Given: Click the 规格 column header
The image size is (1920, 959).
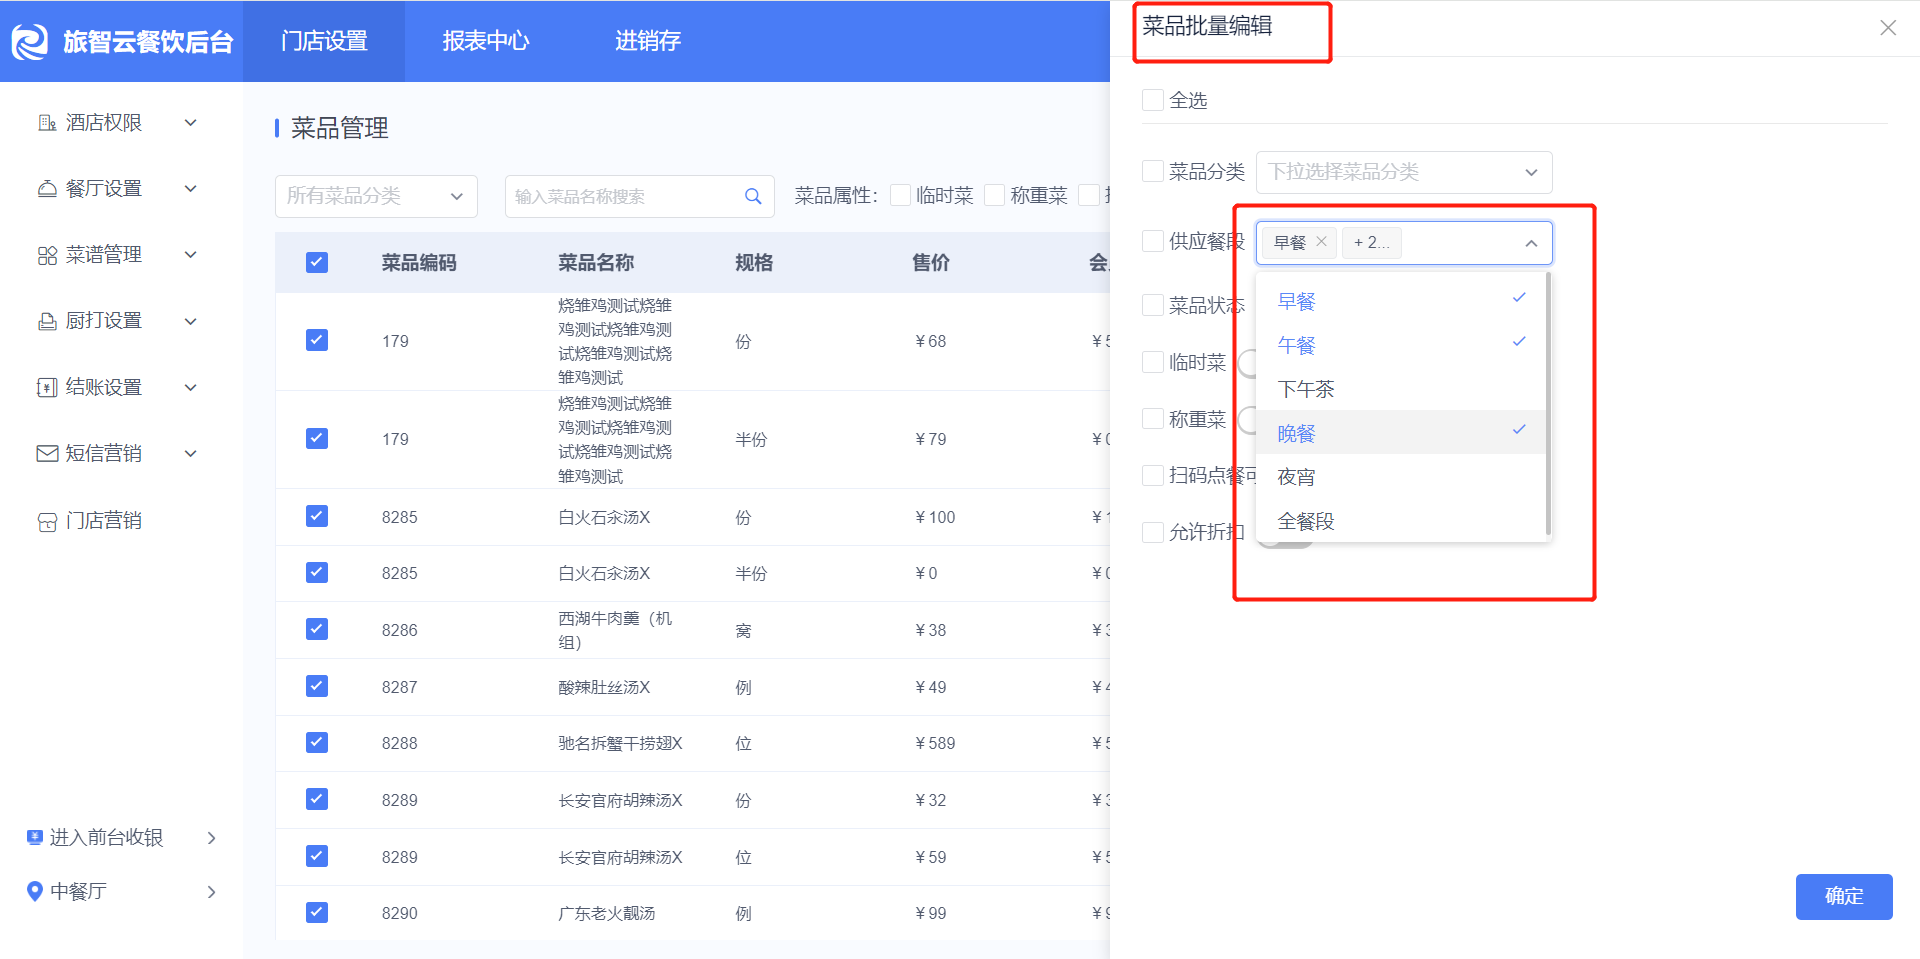Looking at the screenshot, I should (x=754, y=262).
